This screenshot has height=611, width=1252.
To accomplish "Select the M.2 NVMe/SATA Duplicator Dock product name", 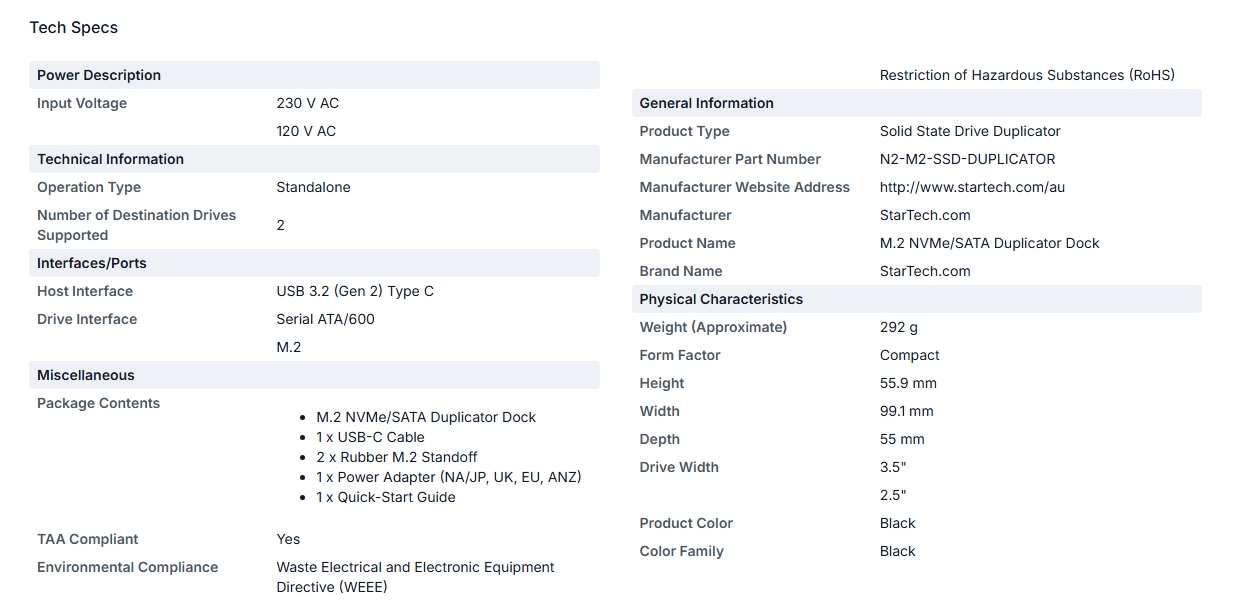I will tap(989, 243).
